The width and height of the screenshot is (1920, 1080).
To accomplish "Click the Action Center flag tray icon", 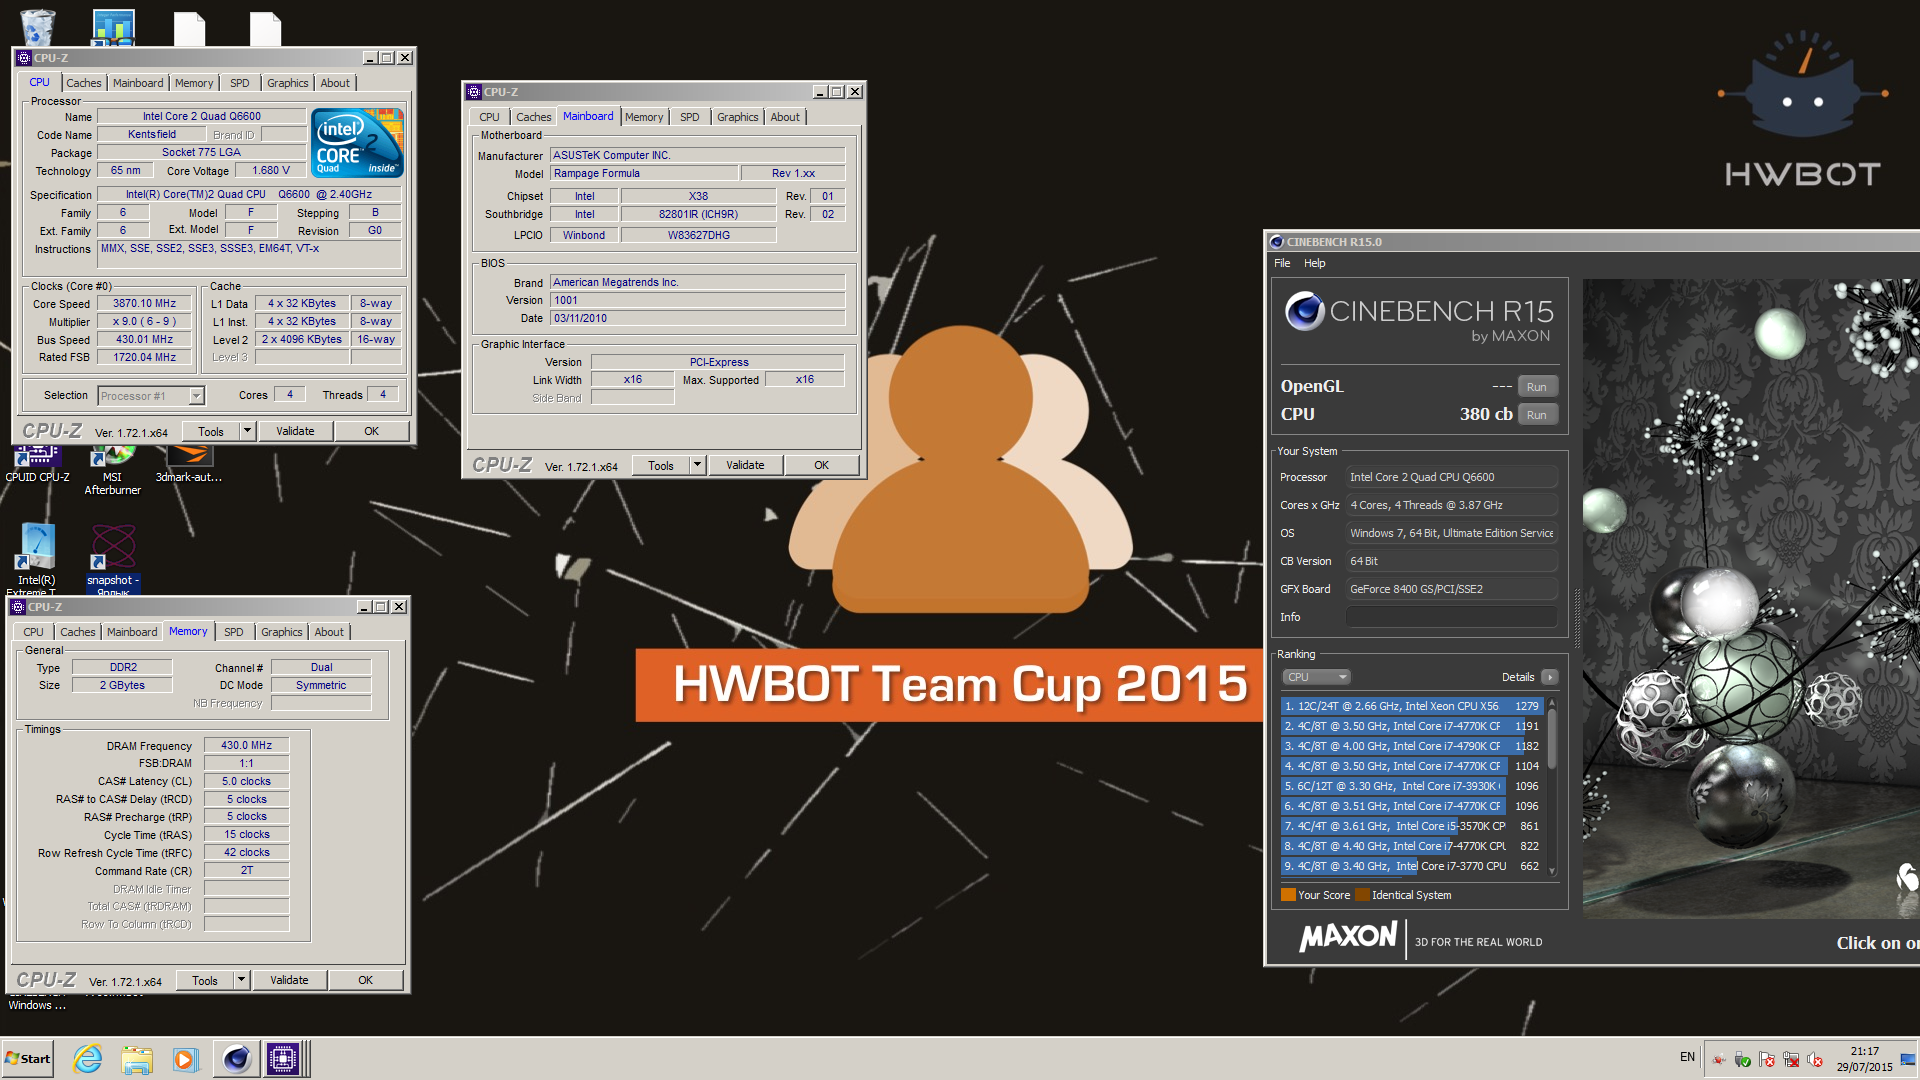I will (x=1767, y=1059).
